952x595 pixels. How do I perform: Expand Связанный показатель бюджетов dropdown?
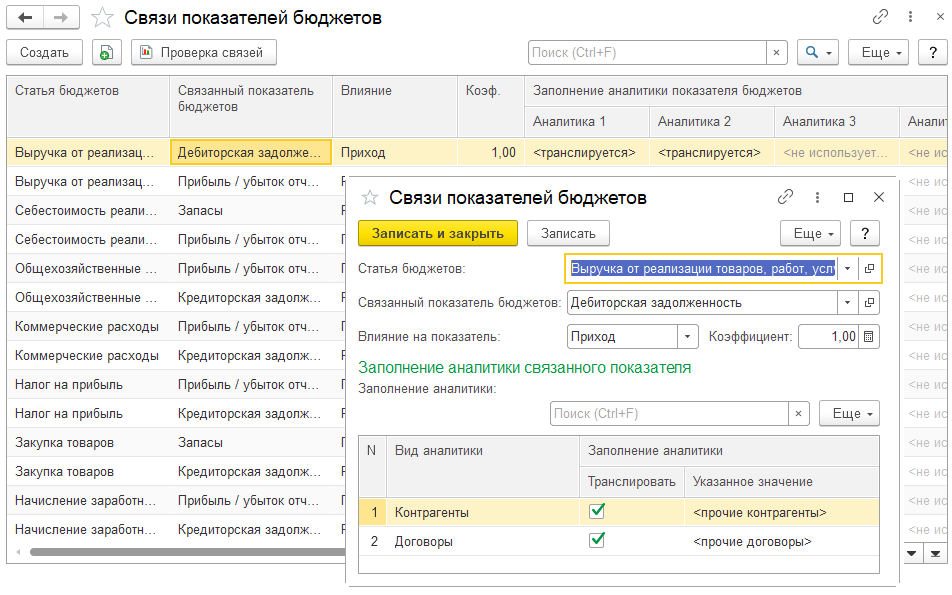[848, 302]
